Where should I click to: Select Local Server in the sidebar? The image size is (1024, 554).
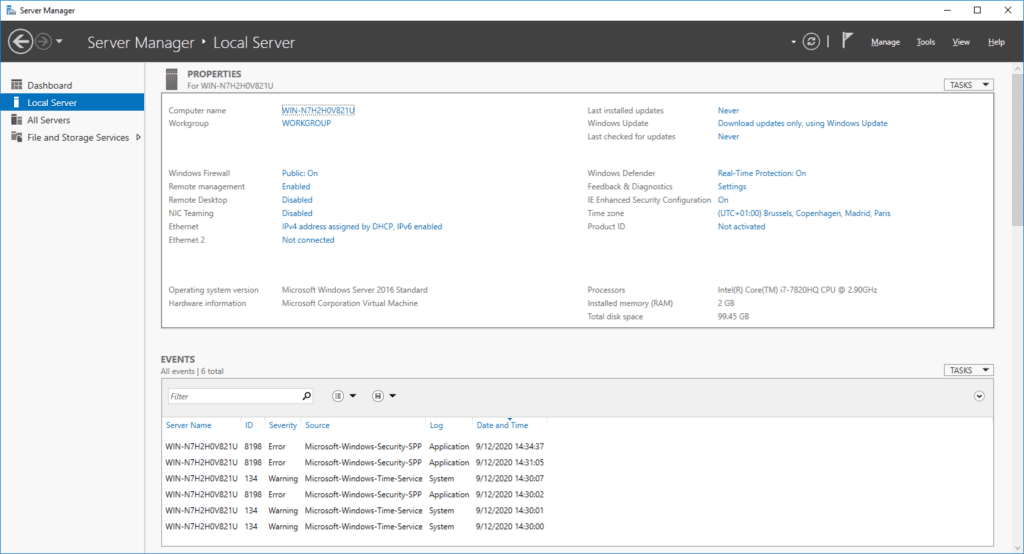(72, 103)
